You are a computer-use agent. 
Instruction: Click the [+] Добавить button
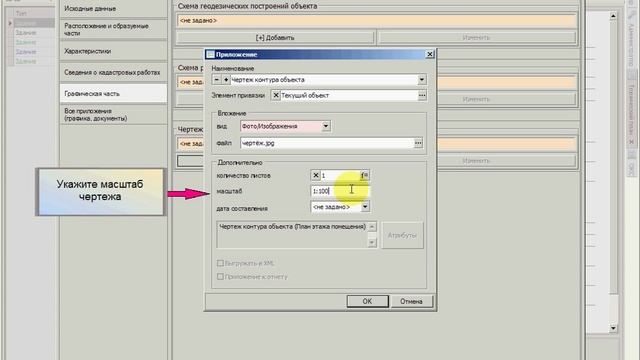(x=275, y=38)
